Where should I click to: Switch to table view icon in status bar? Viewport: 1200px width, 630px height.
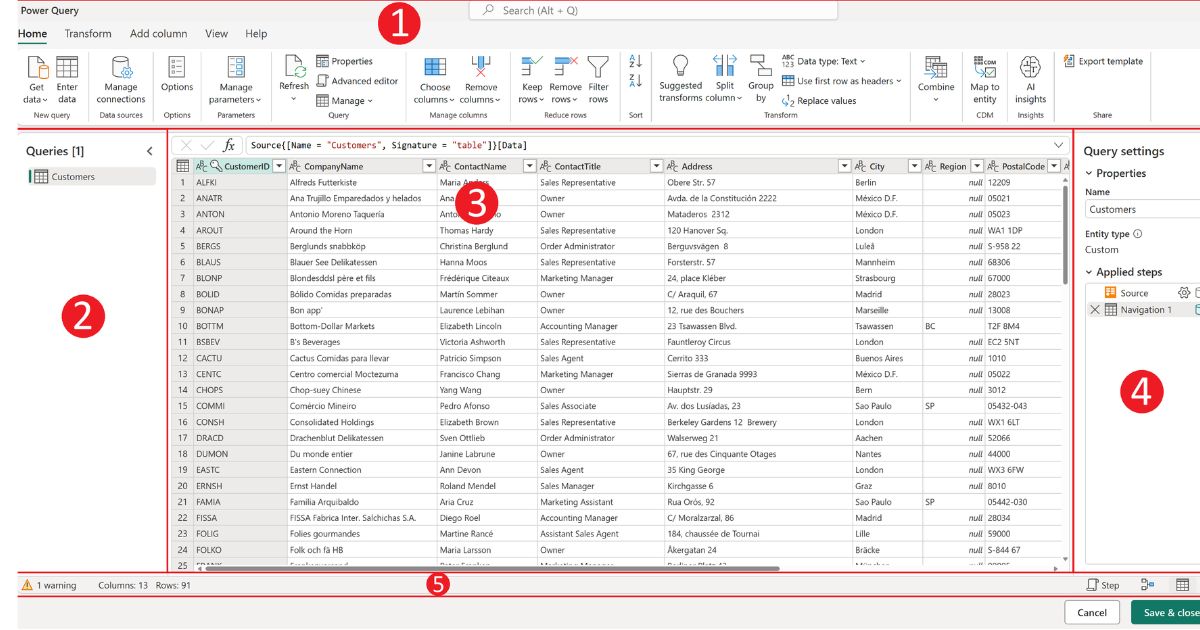tap(1182, 585)
